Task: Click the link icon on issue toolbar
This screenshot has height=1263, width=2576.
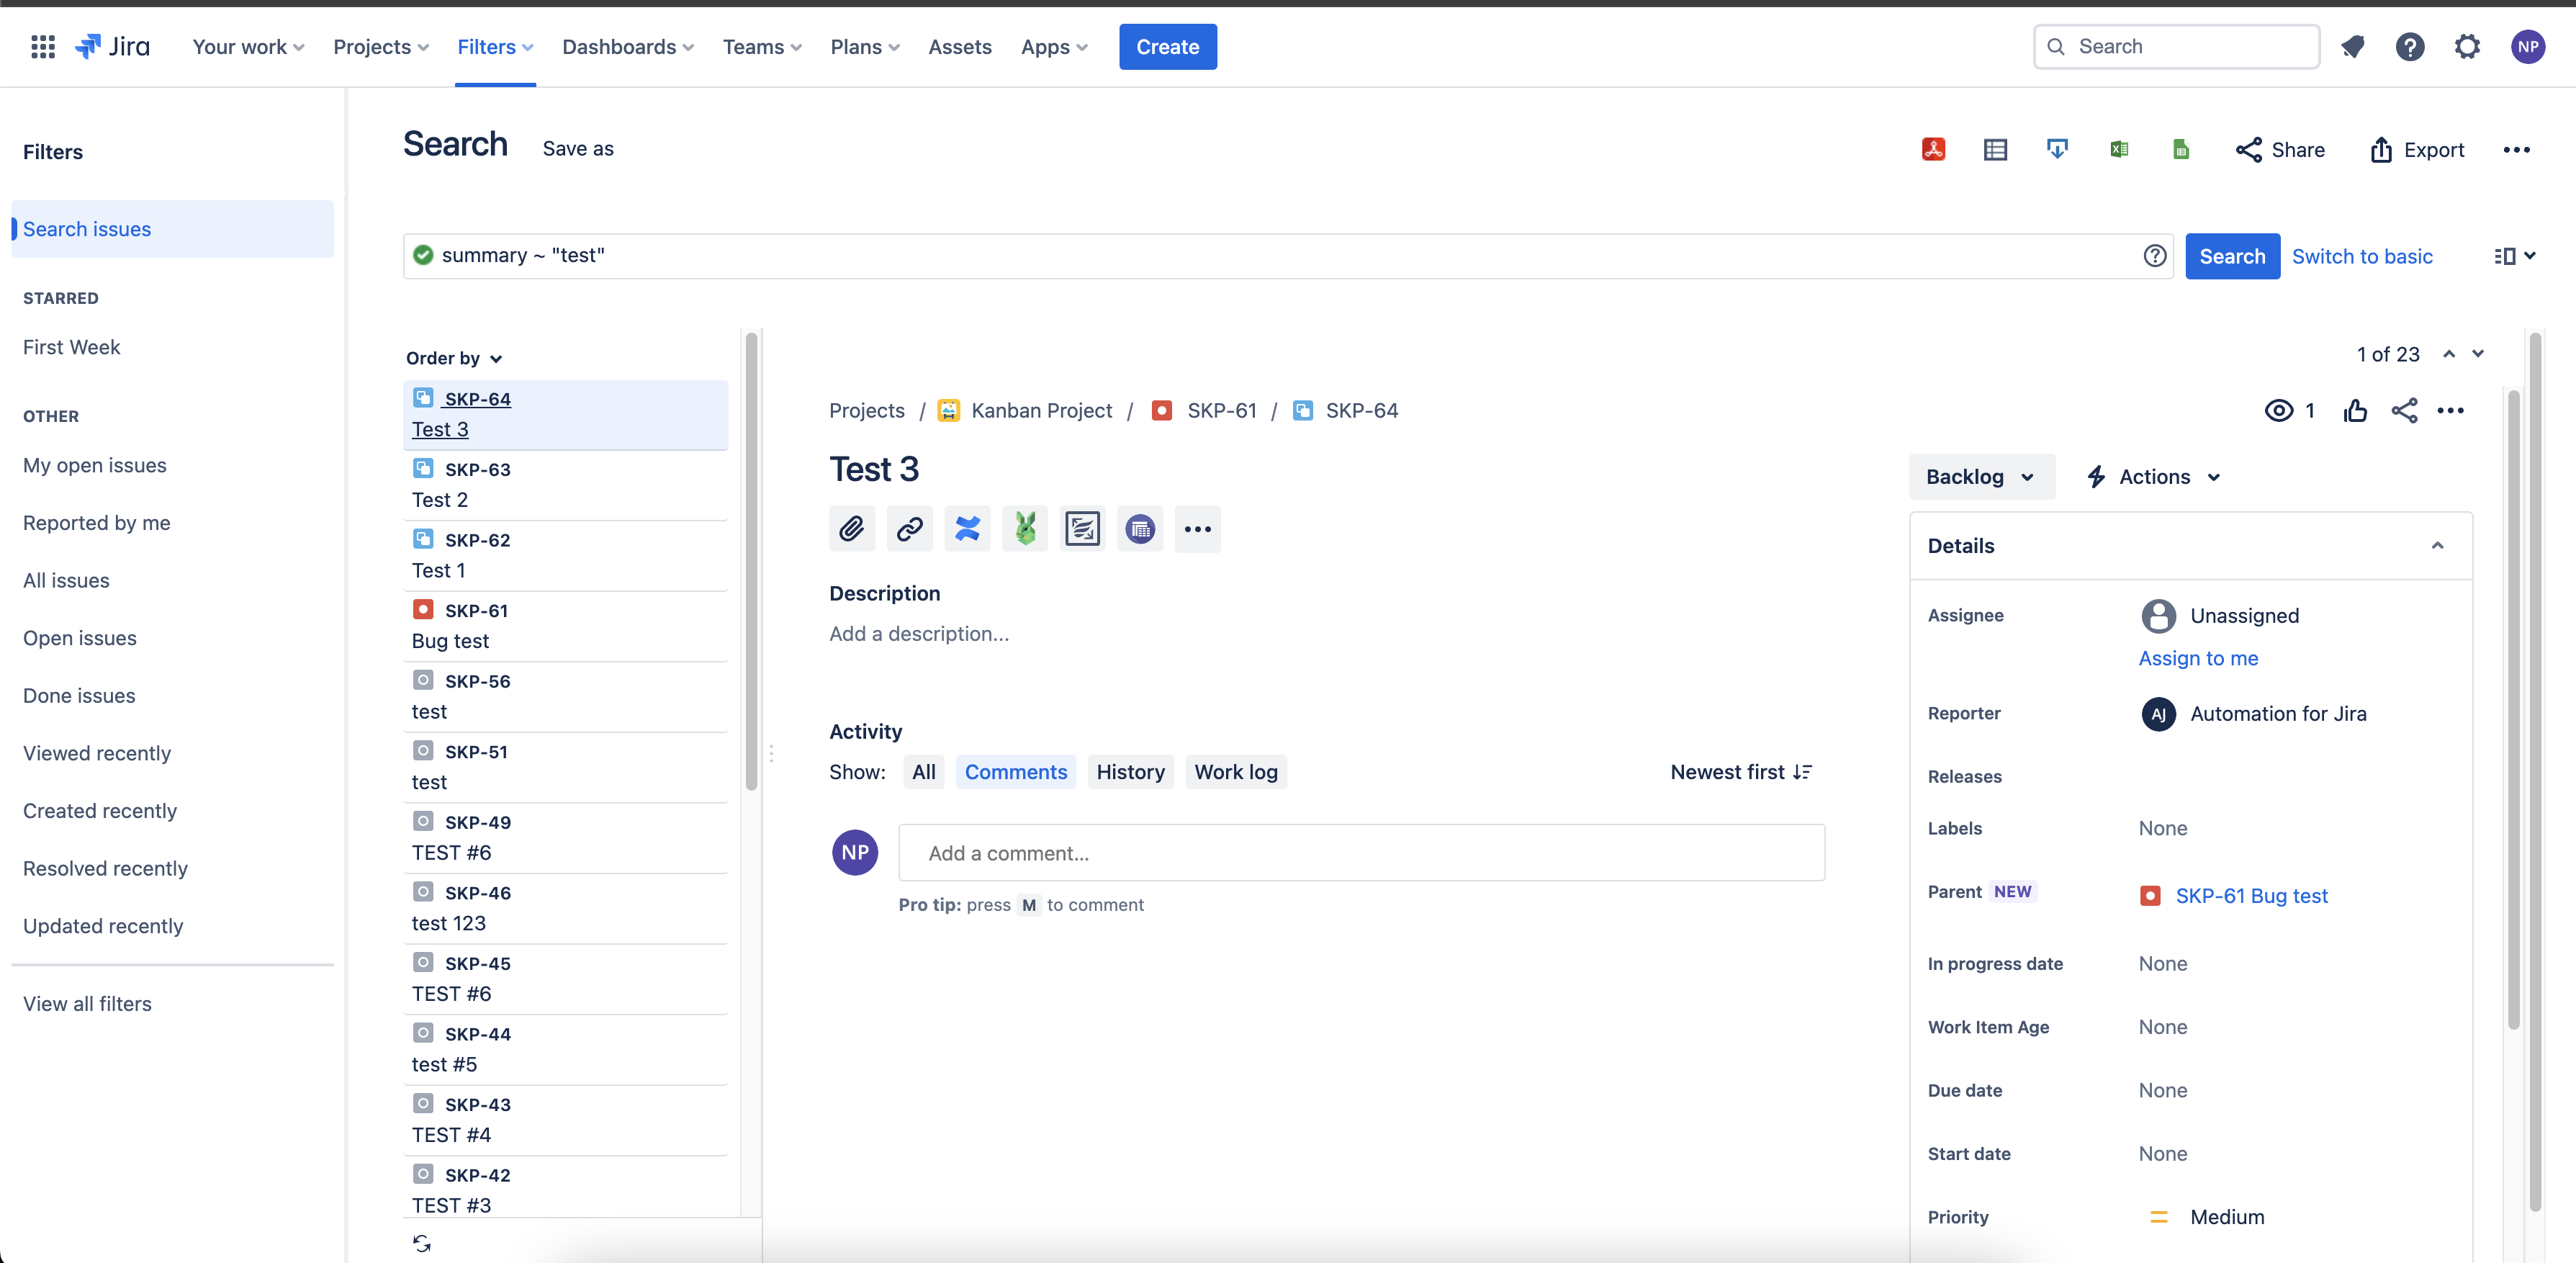Action: pos(910,529)
